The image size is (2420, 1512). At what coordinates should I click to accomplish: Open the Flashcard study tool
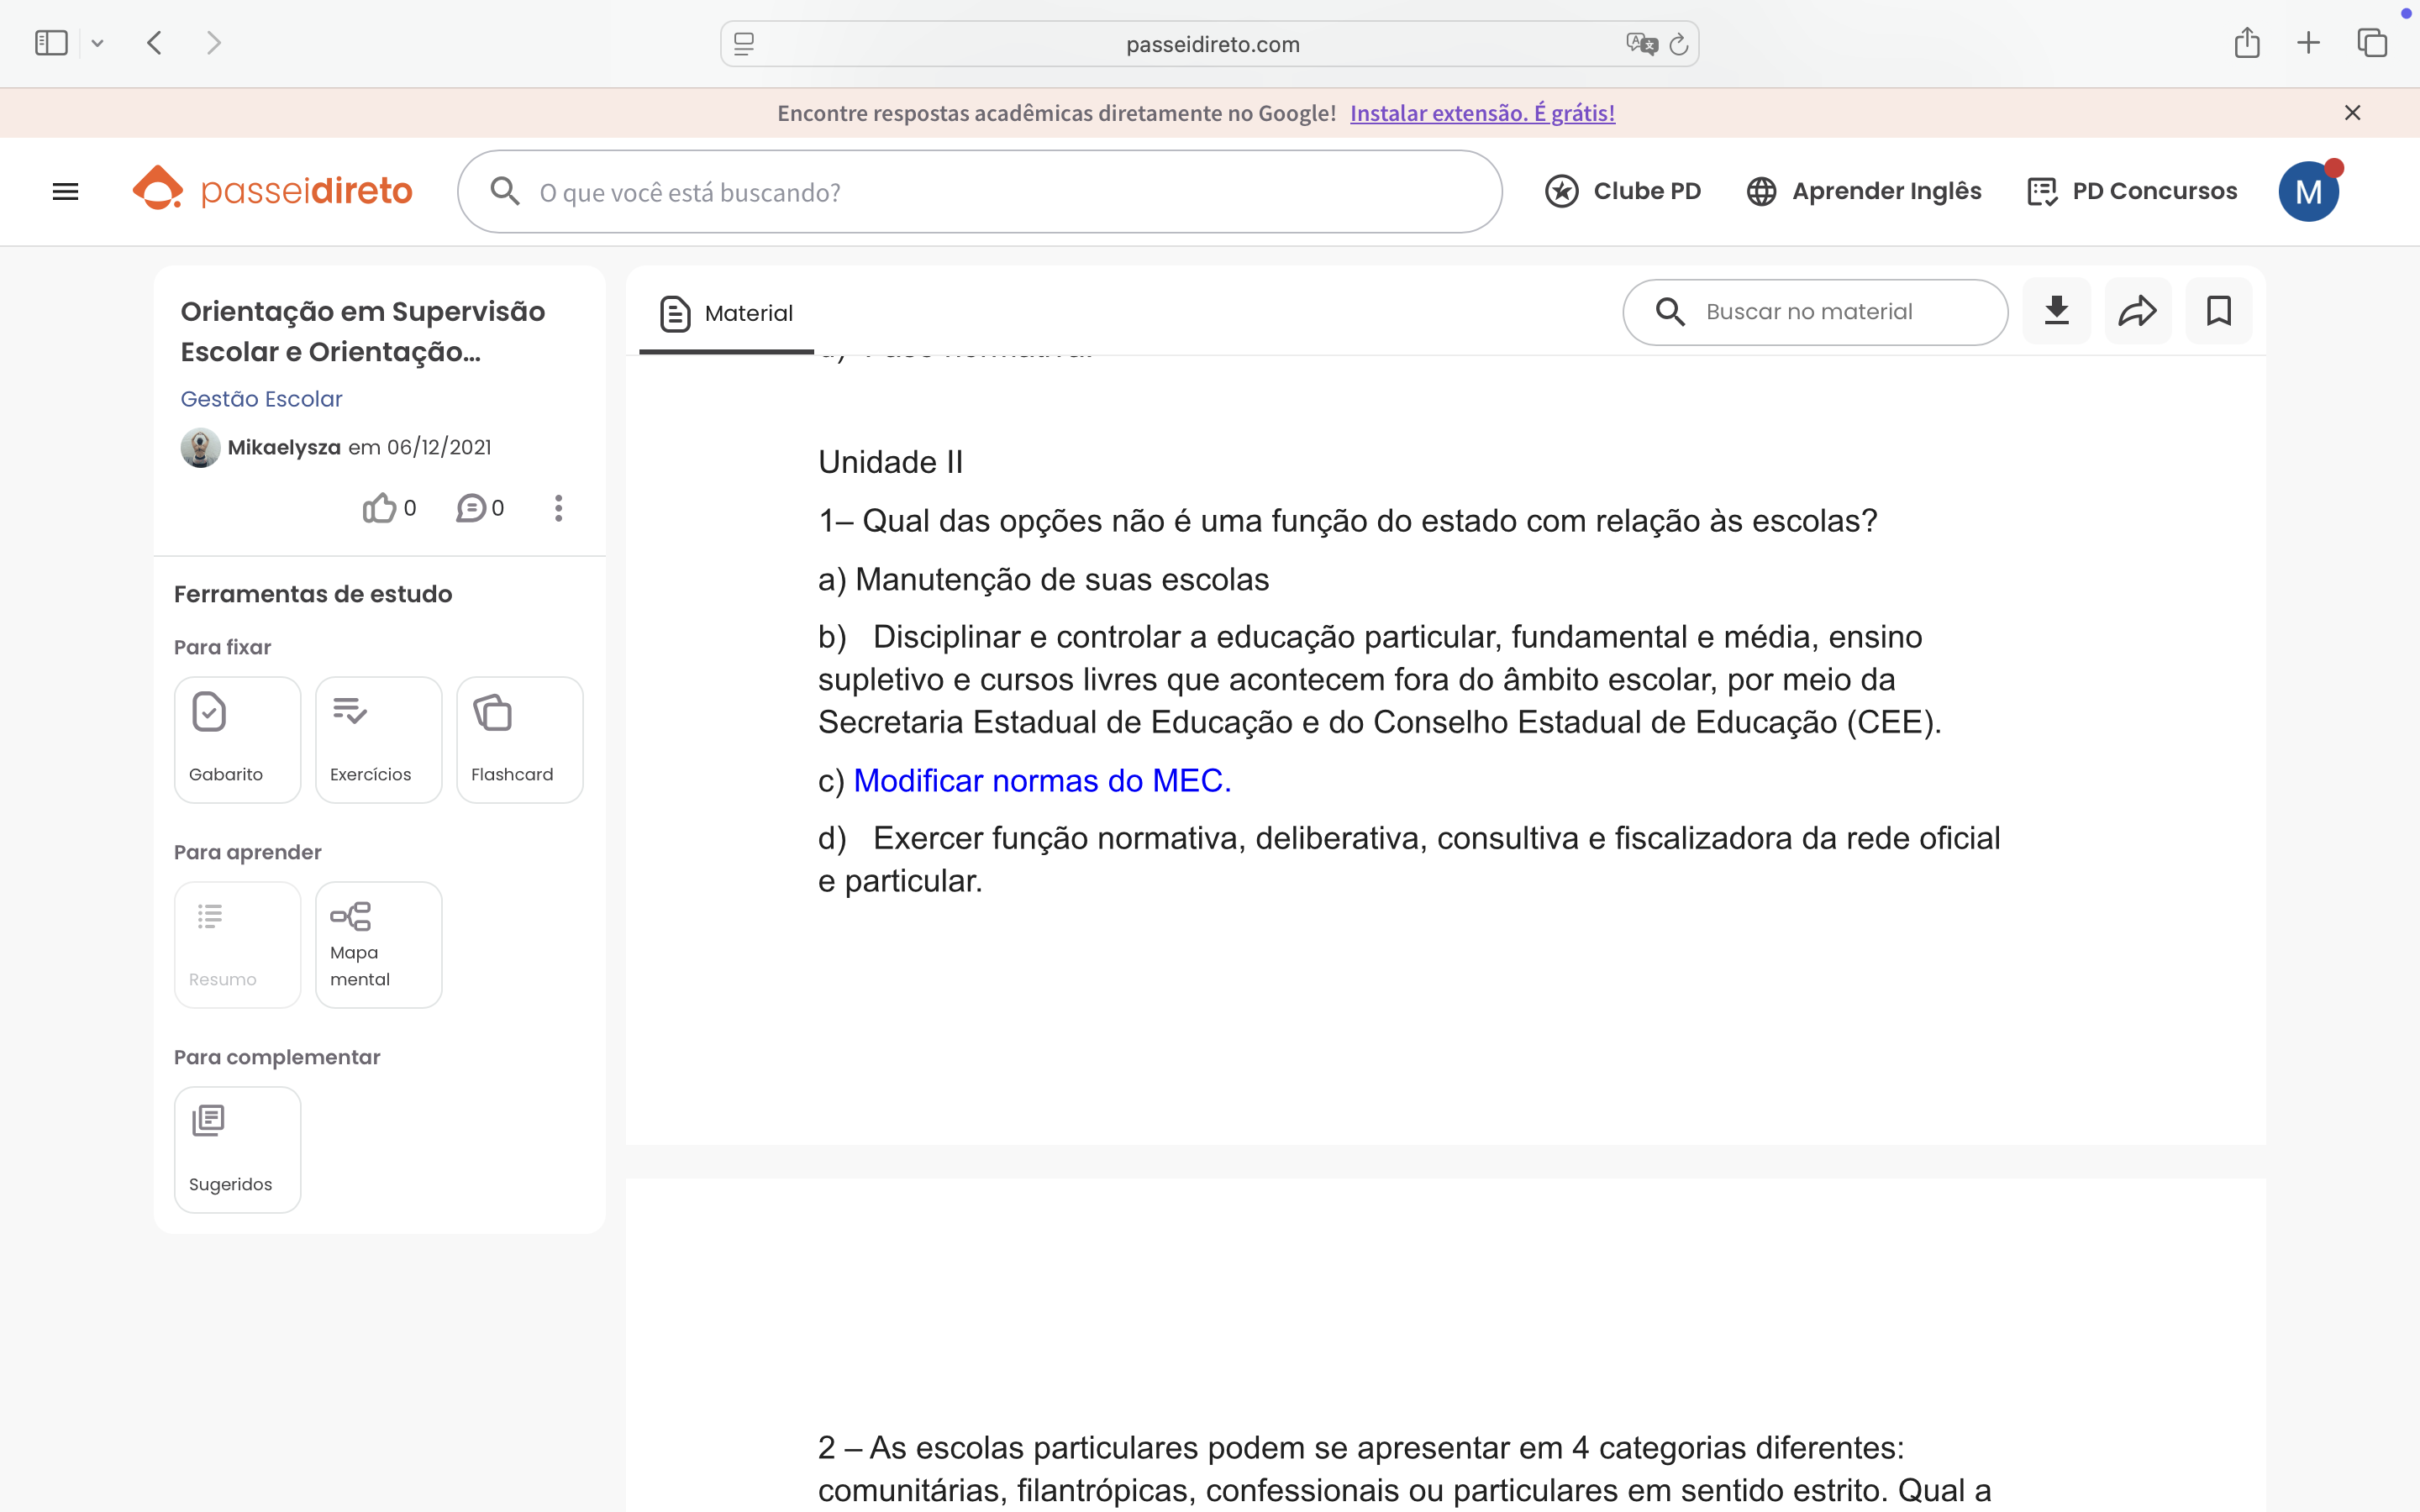519,739
